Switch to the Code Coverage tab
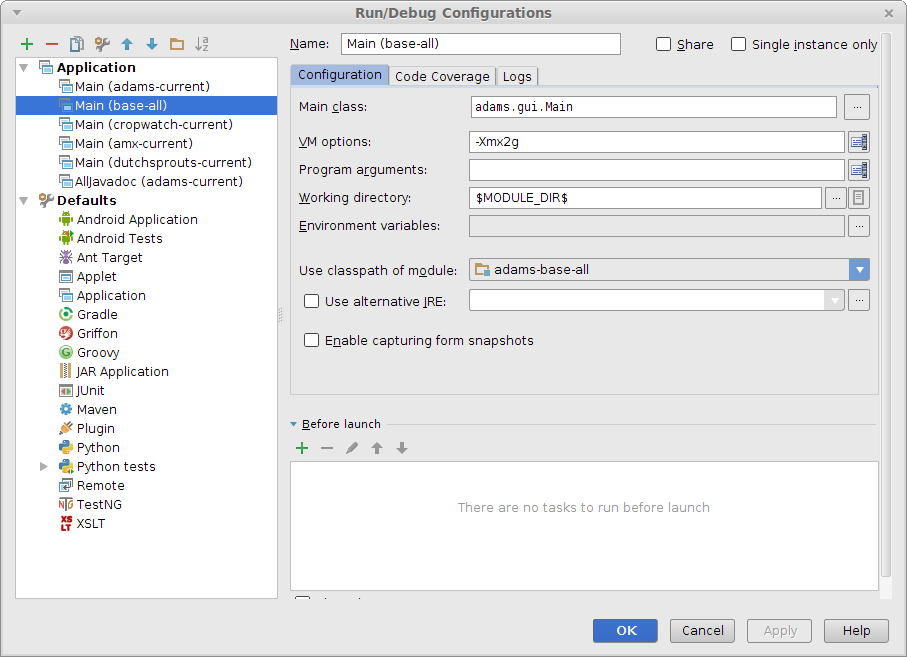907x657 pixels. coord(442,76)
